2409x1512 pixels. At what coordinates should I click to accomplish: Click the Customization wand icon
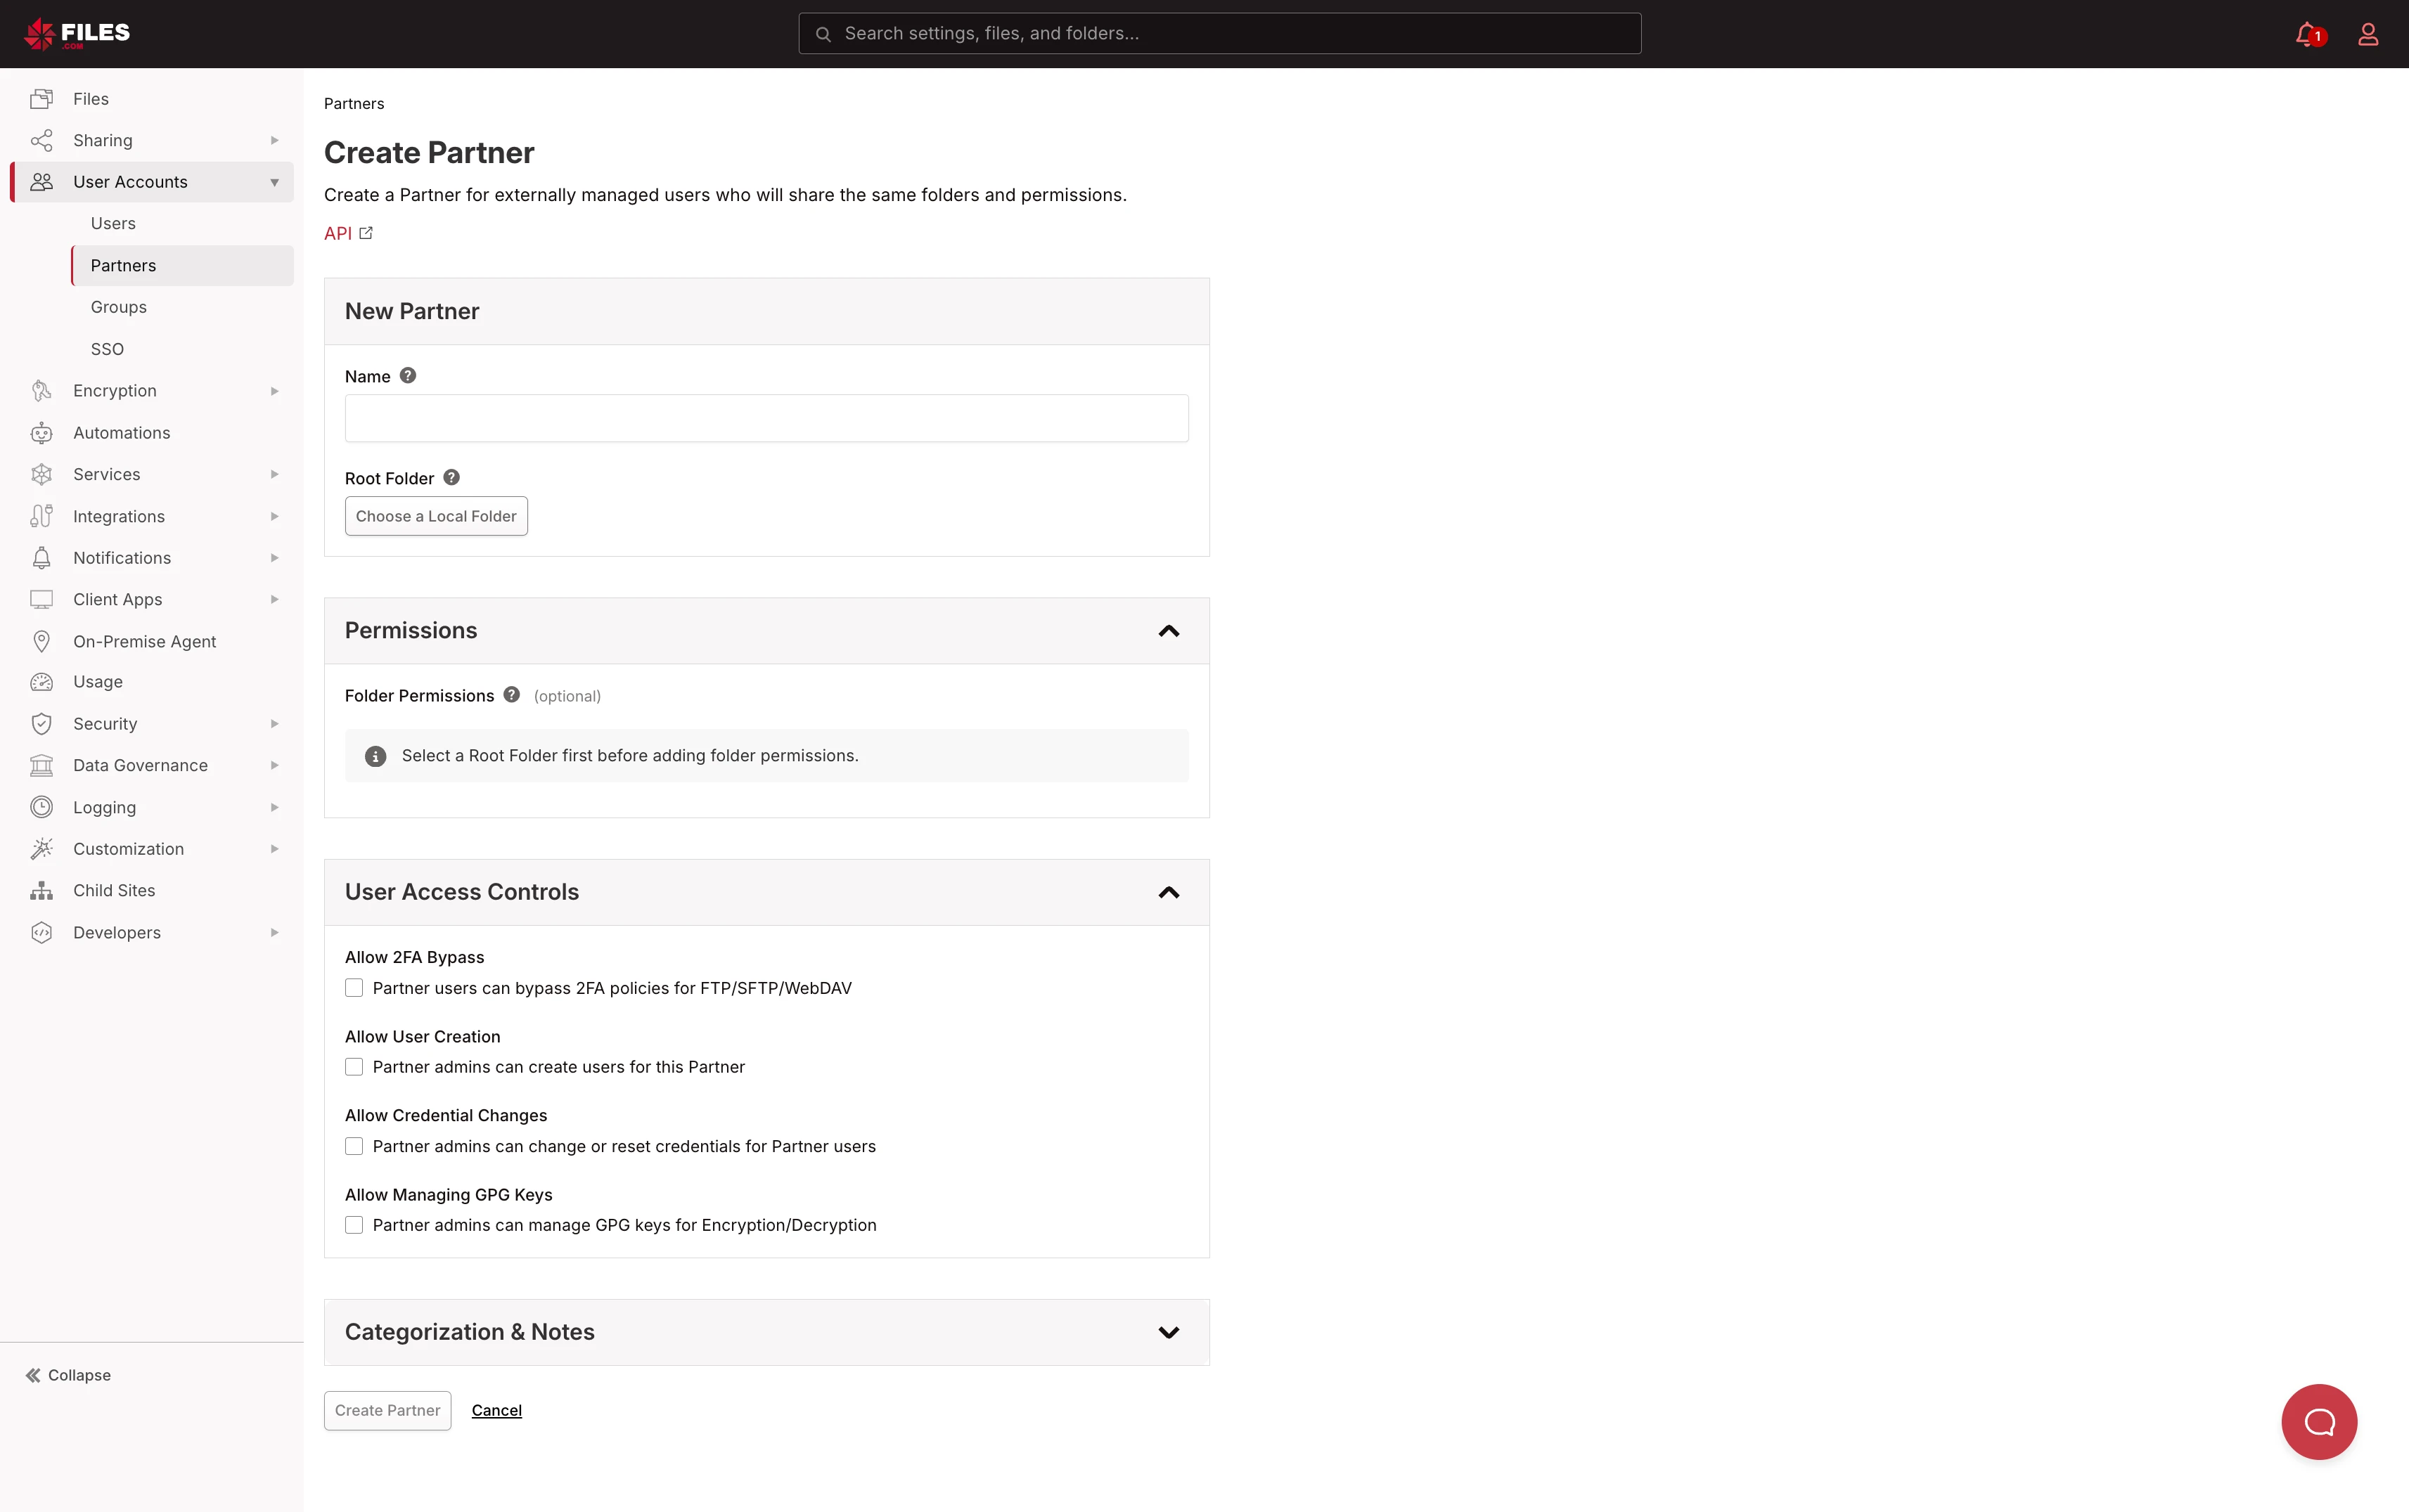tap(41, 849)
